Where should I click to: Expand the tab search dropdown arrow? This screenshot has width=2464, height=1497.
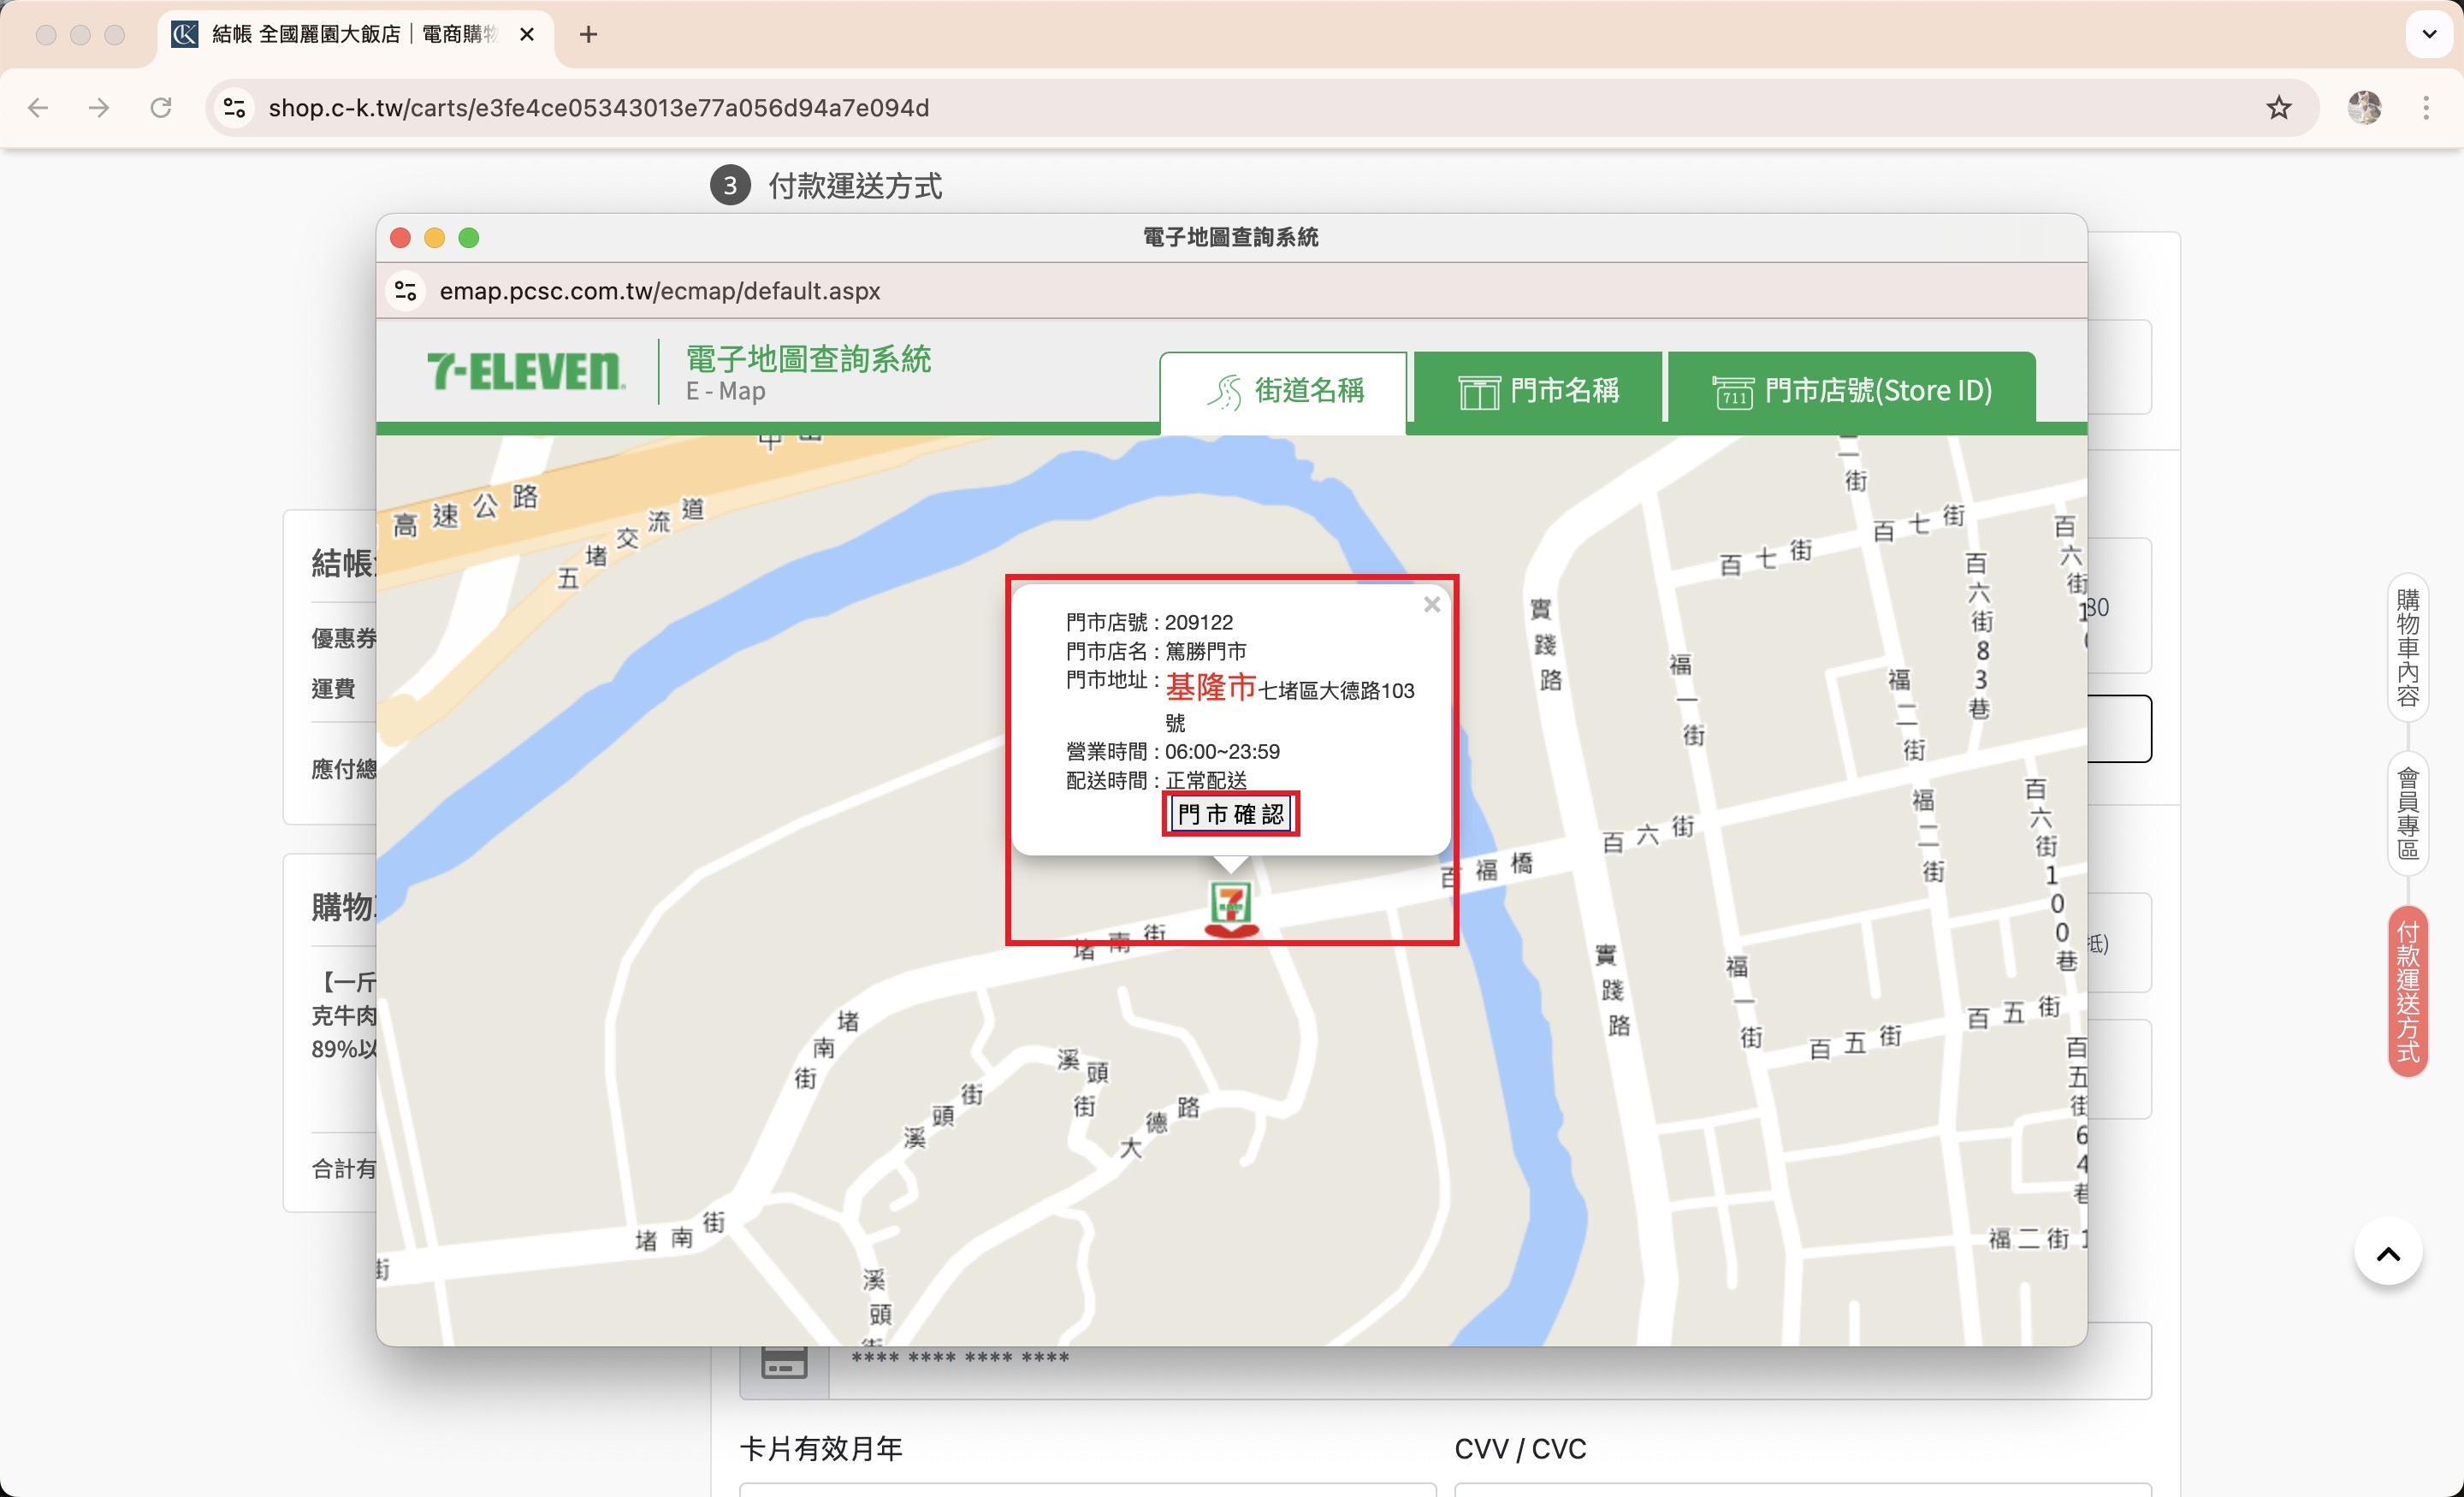click(x=2429, y=34)
